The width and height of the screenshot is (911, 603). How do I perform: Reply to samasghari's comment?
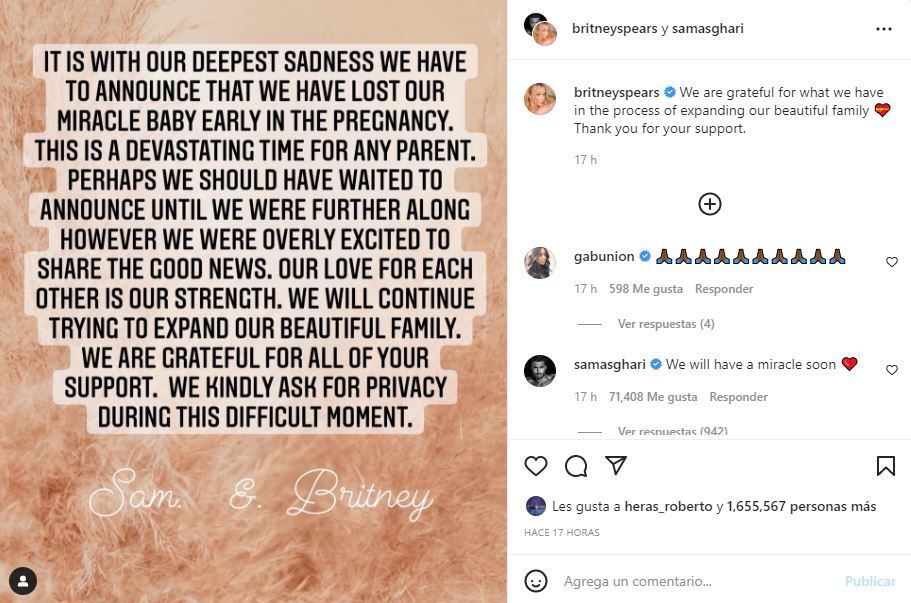pos(738,397)
